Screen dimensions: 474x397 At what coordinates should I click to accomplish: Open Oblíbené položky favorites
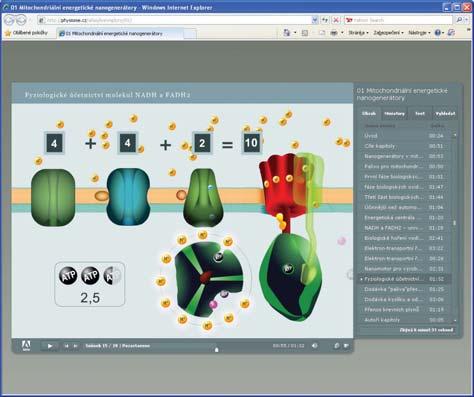point(26,33)
